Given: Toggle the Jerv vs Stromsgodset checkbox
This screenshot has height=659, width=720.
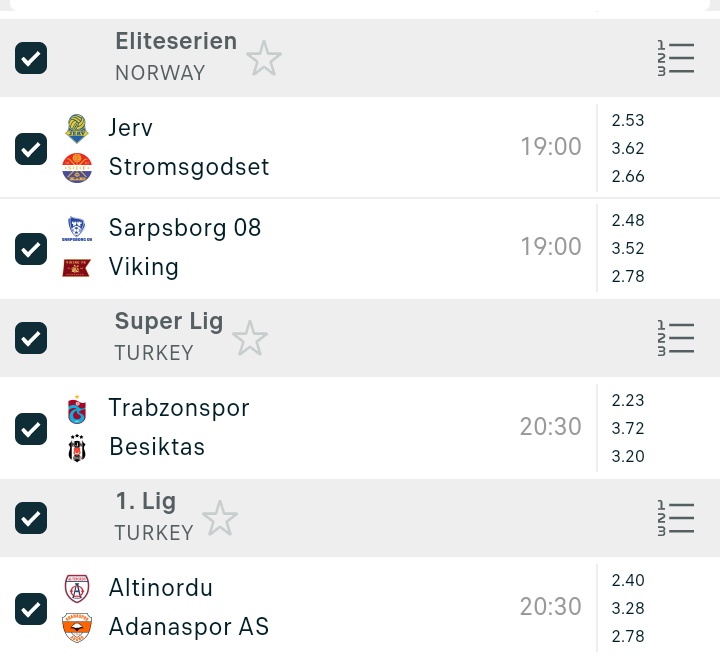Looking at the screenshot, I should [31, 148].
